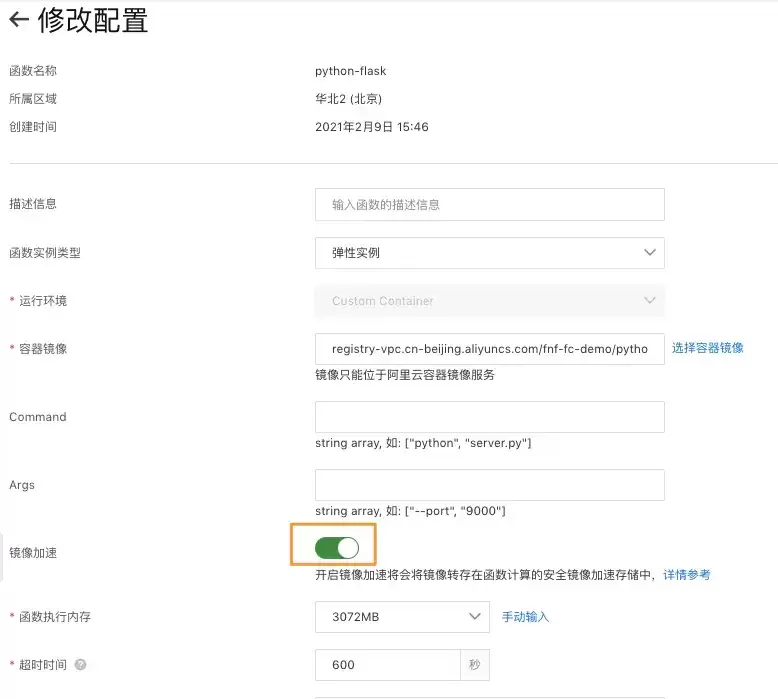Click the 秒 unit label
The image size is (778, 699).
(x=475, y=665)
